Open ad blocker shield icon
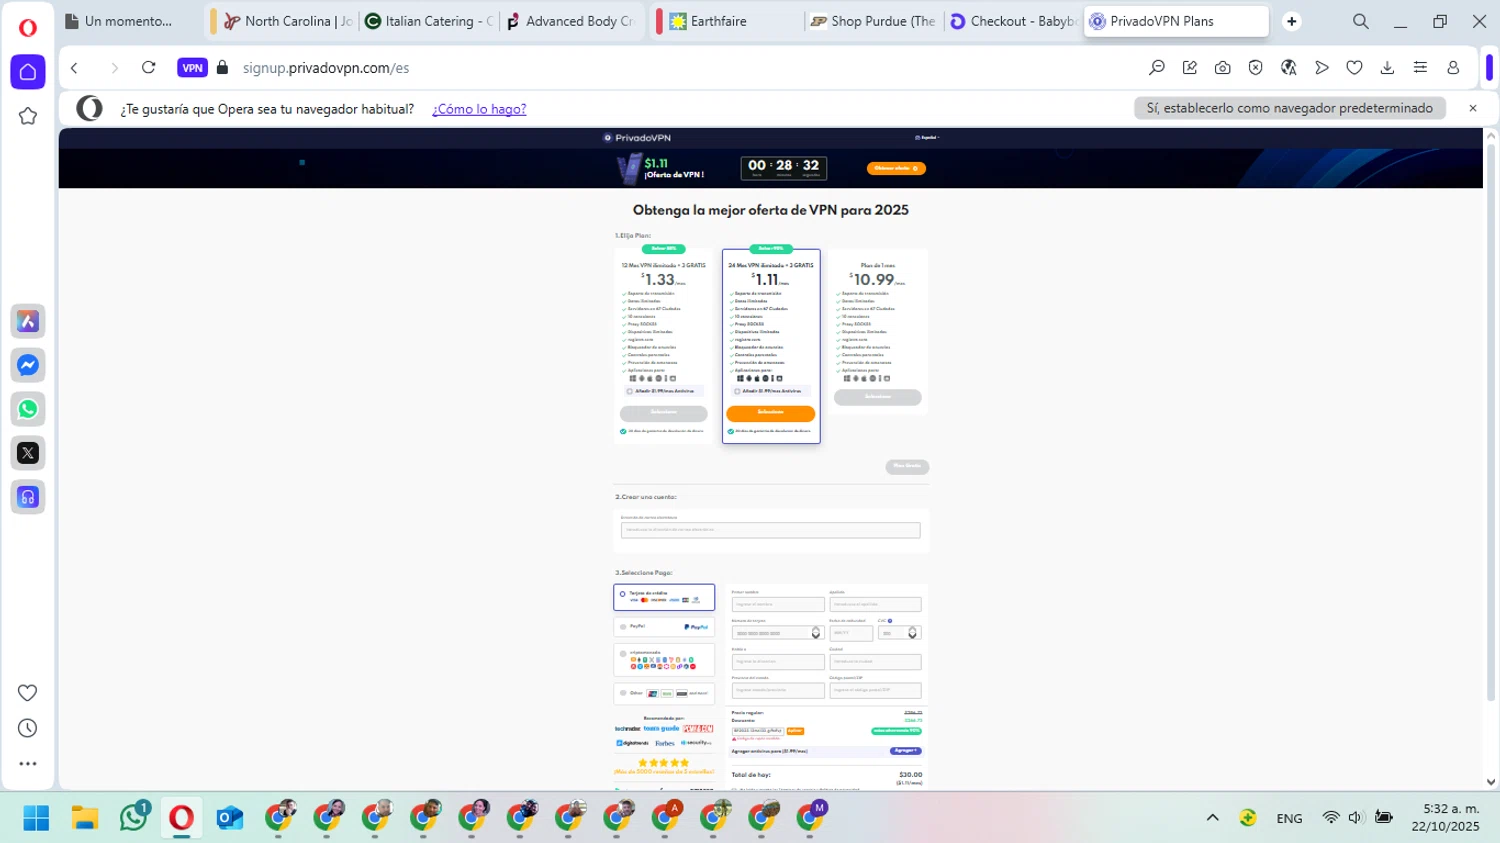 [1255, 68]
